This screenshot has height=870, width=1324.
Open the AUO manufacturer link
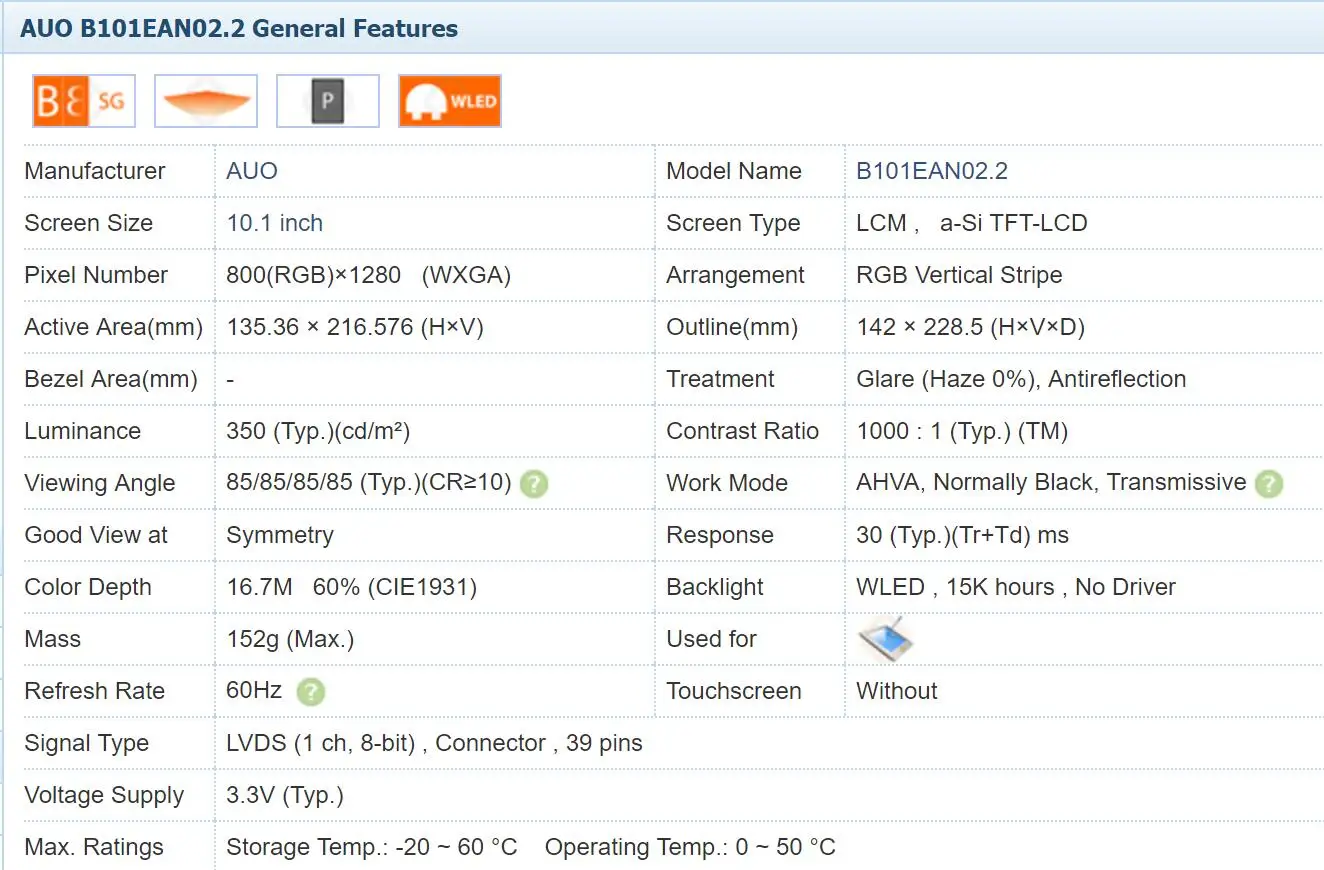(x=252, y=171)
